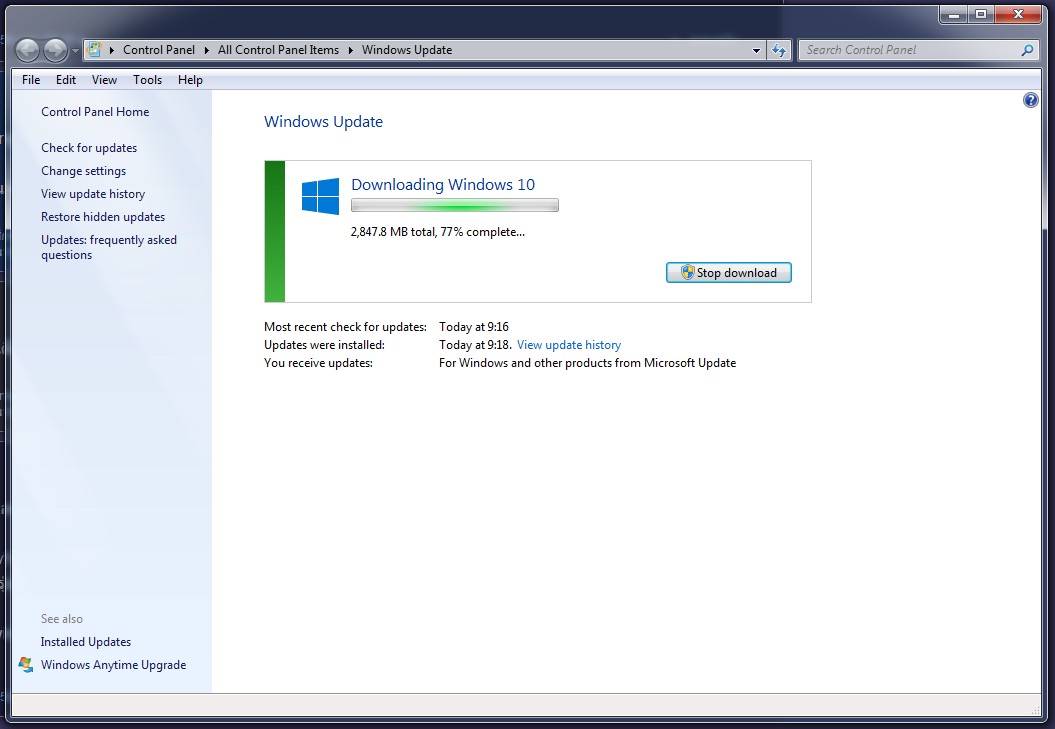1055x729 pixels.
Task: Click the 2,847.8 MB total status text
Action: tap(437, 232)
